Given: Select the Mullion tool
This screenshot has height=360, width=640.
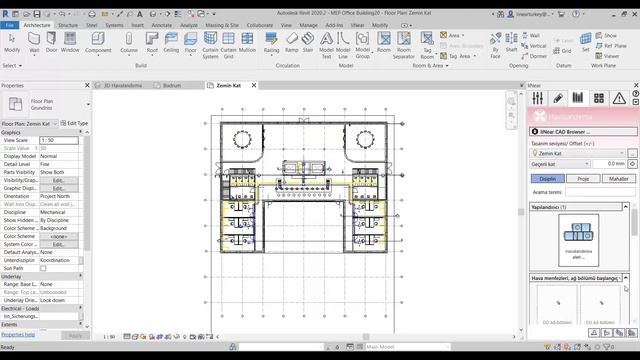Looking at the screenshot, I should tap(247, 42).
